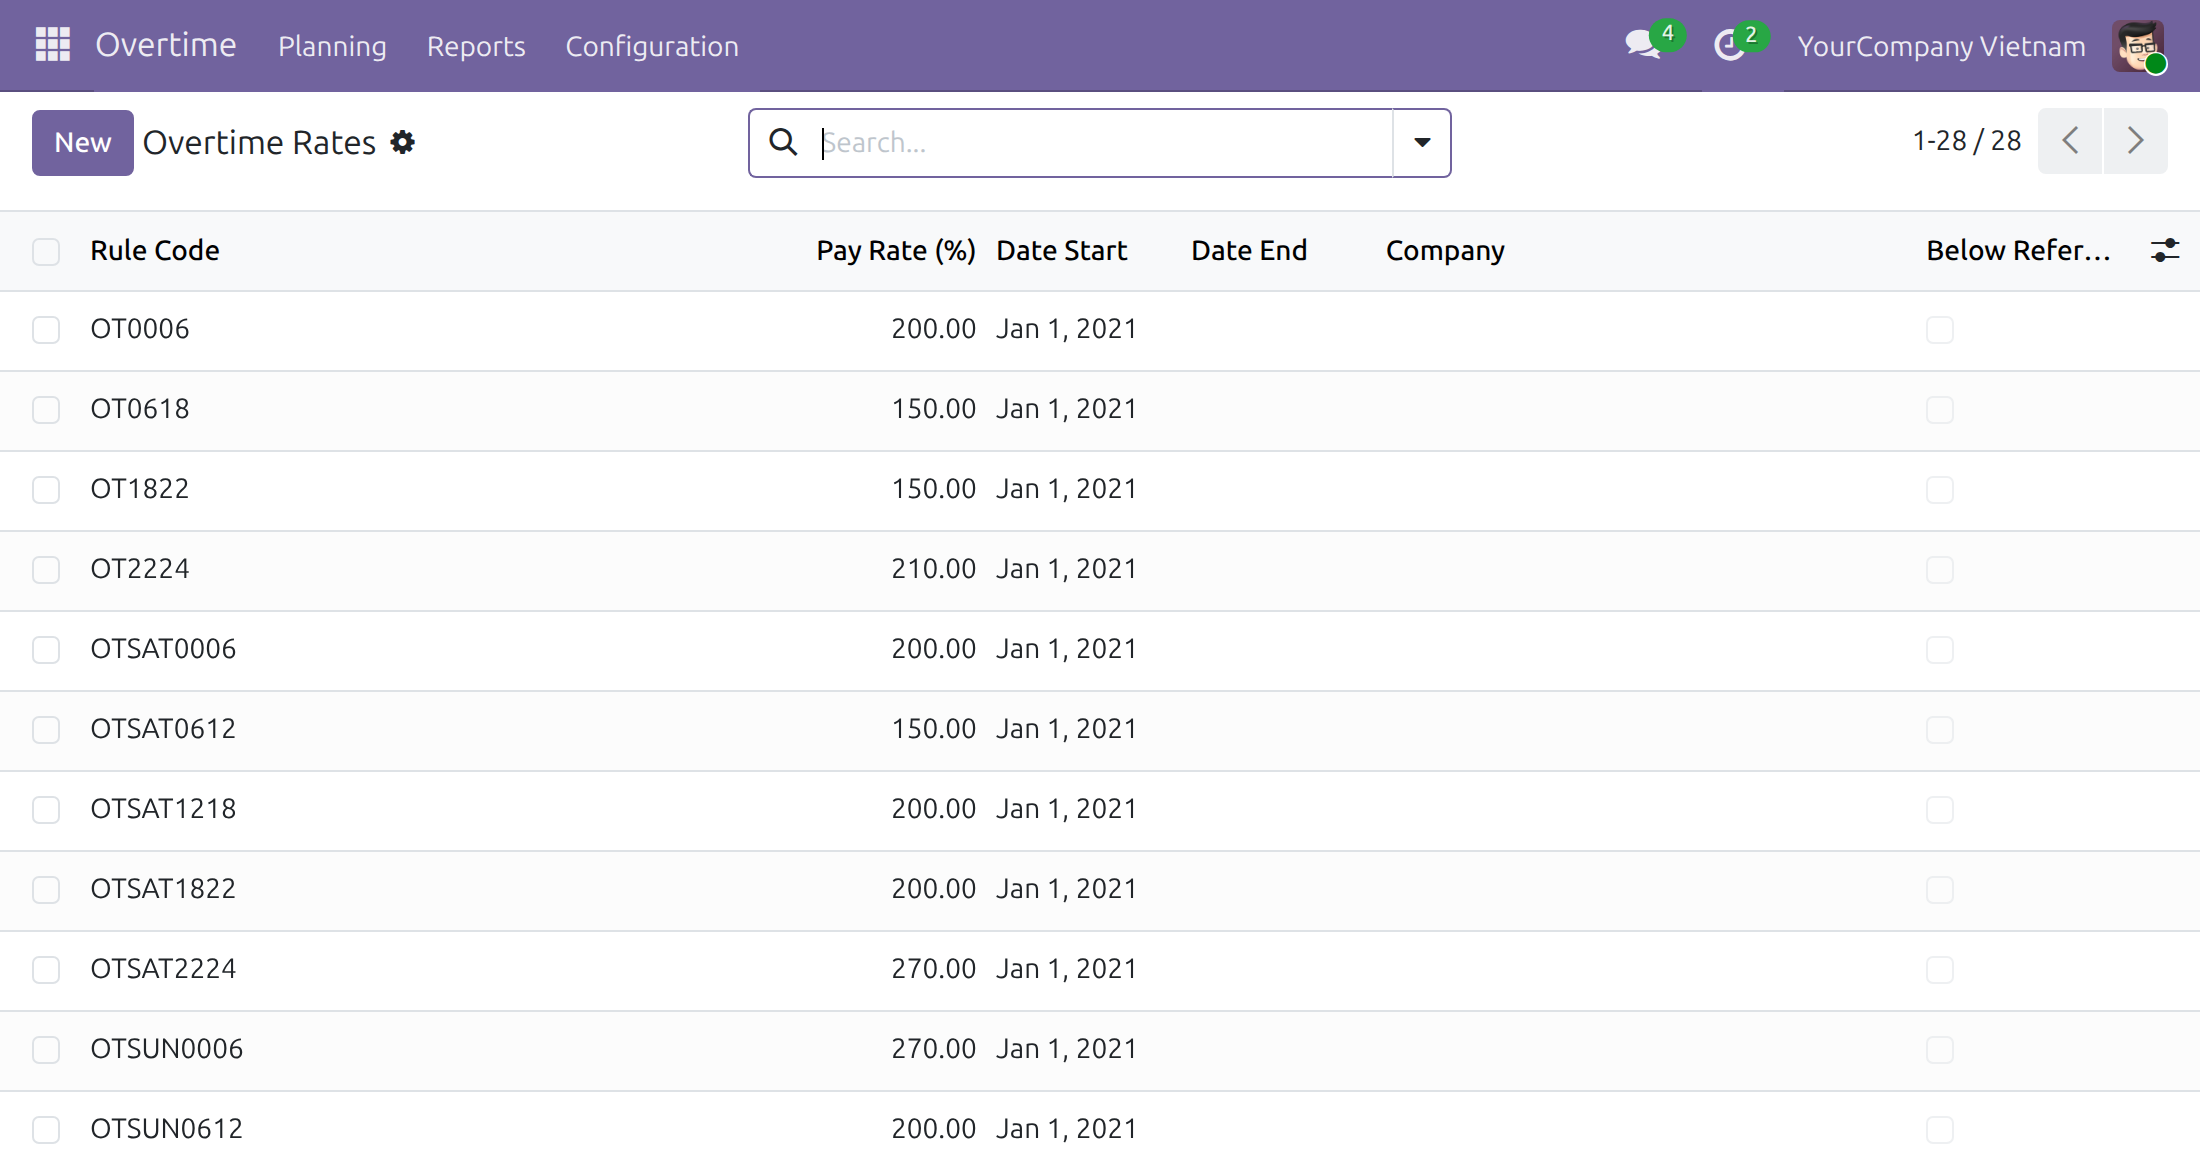The image size is (2200, 1160).
Task: Select the OT0618 row checkbox
Action: pos(46,410)
